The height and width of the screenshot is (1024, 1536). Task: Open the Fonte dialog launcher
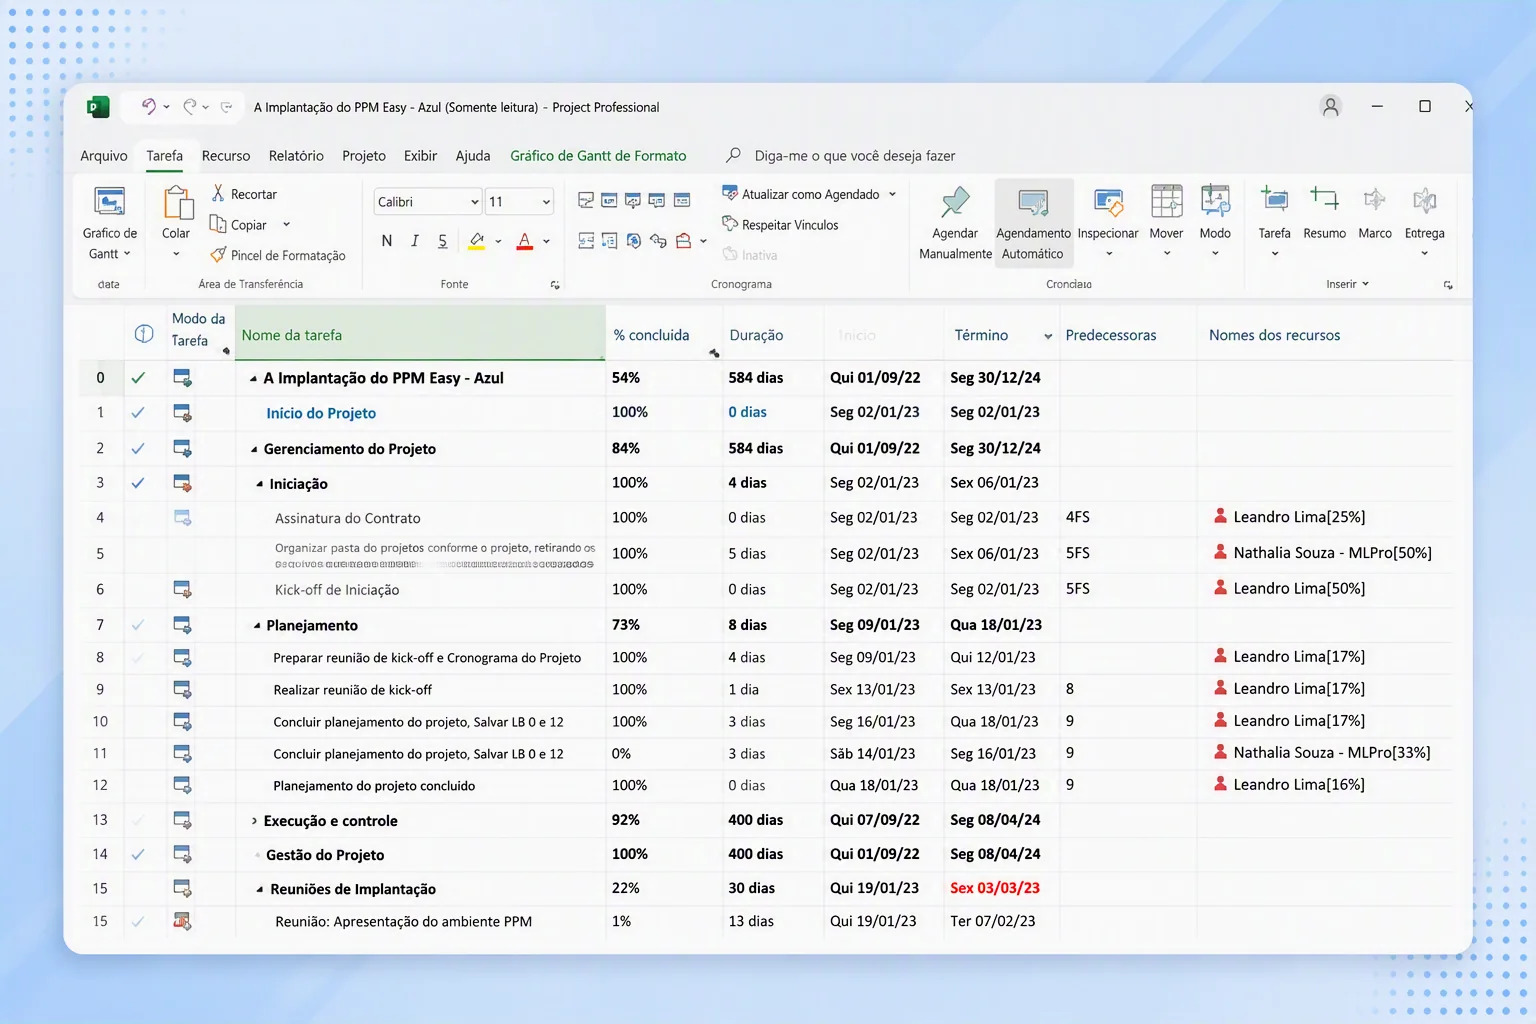point(555,285)
